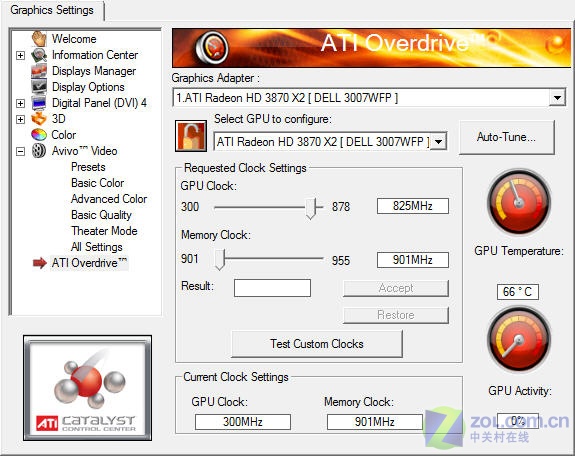Image resolution: width=575 pixels, height=456 pixels.
Task: Select Avivo Video in the tree
Action: [x=84, y=151]
